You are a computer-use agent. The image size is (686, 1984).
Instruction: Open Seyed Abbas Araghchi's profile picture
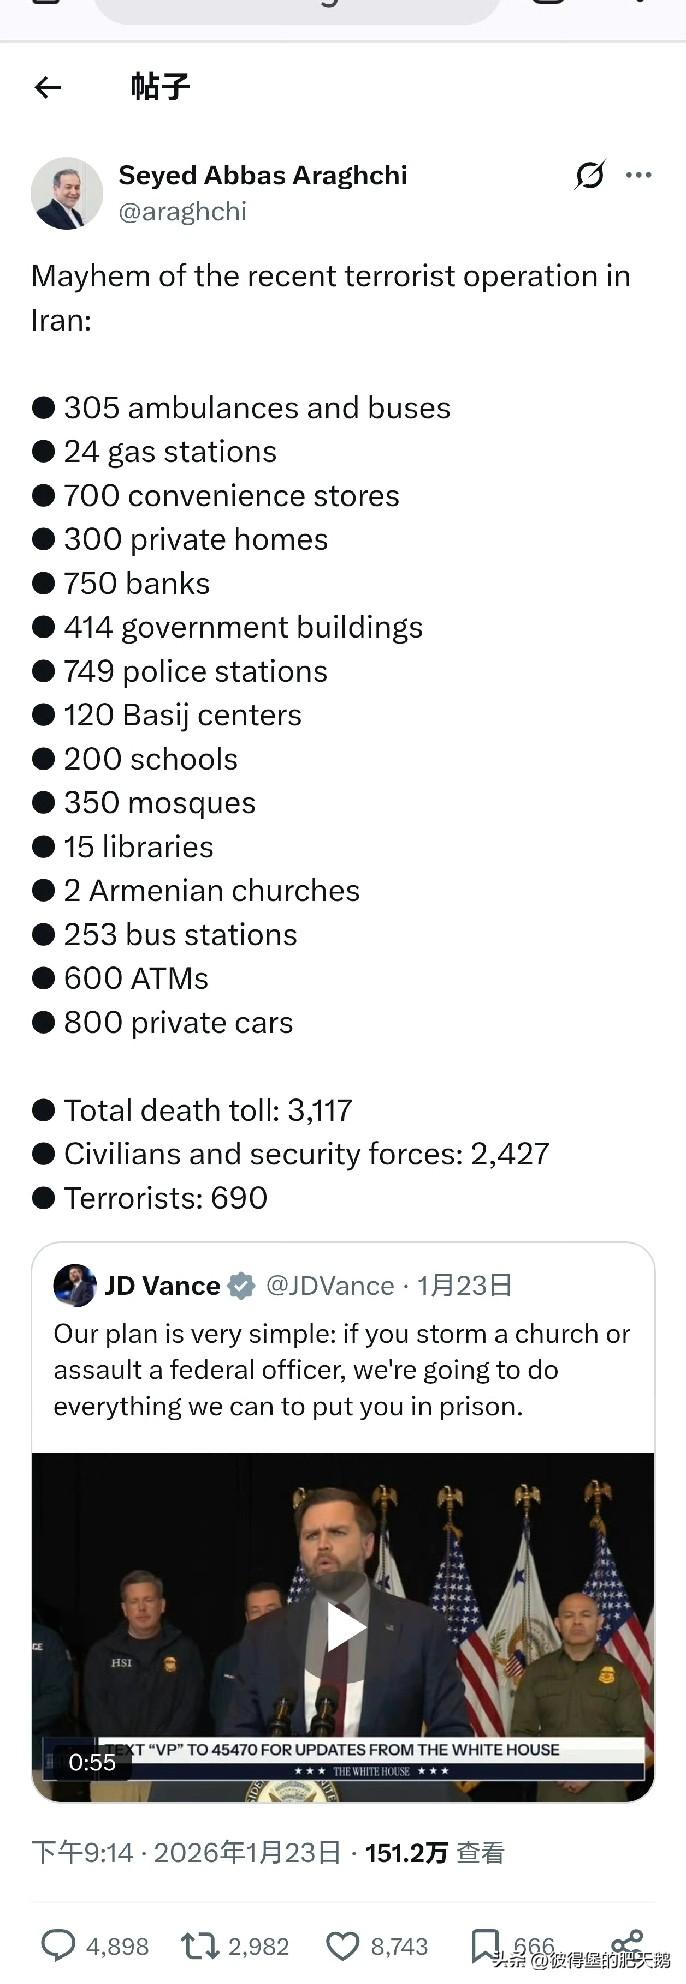pyautogui.click(x=67, y=193)
